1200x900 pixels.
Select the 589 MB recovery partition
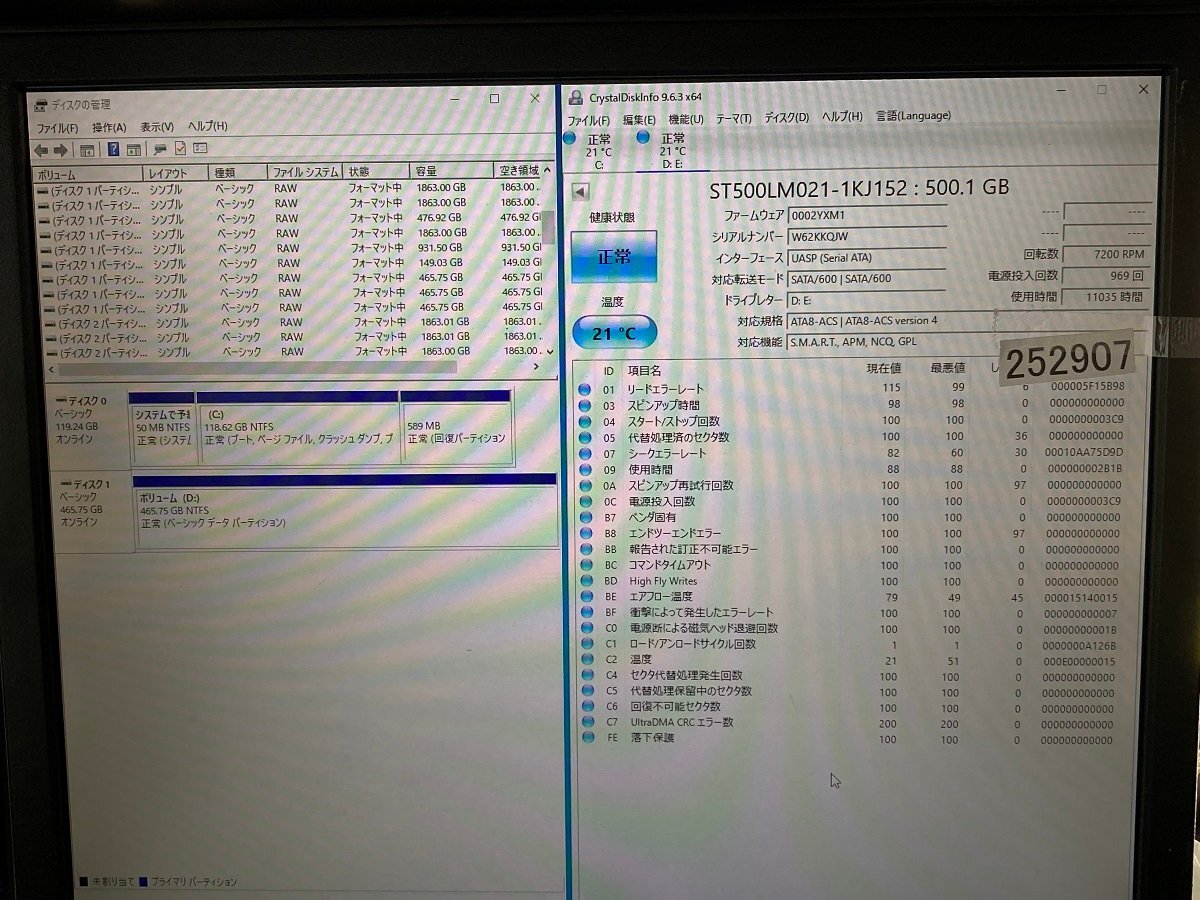click(456, 425)
